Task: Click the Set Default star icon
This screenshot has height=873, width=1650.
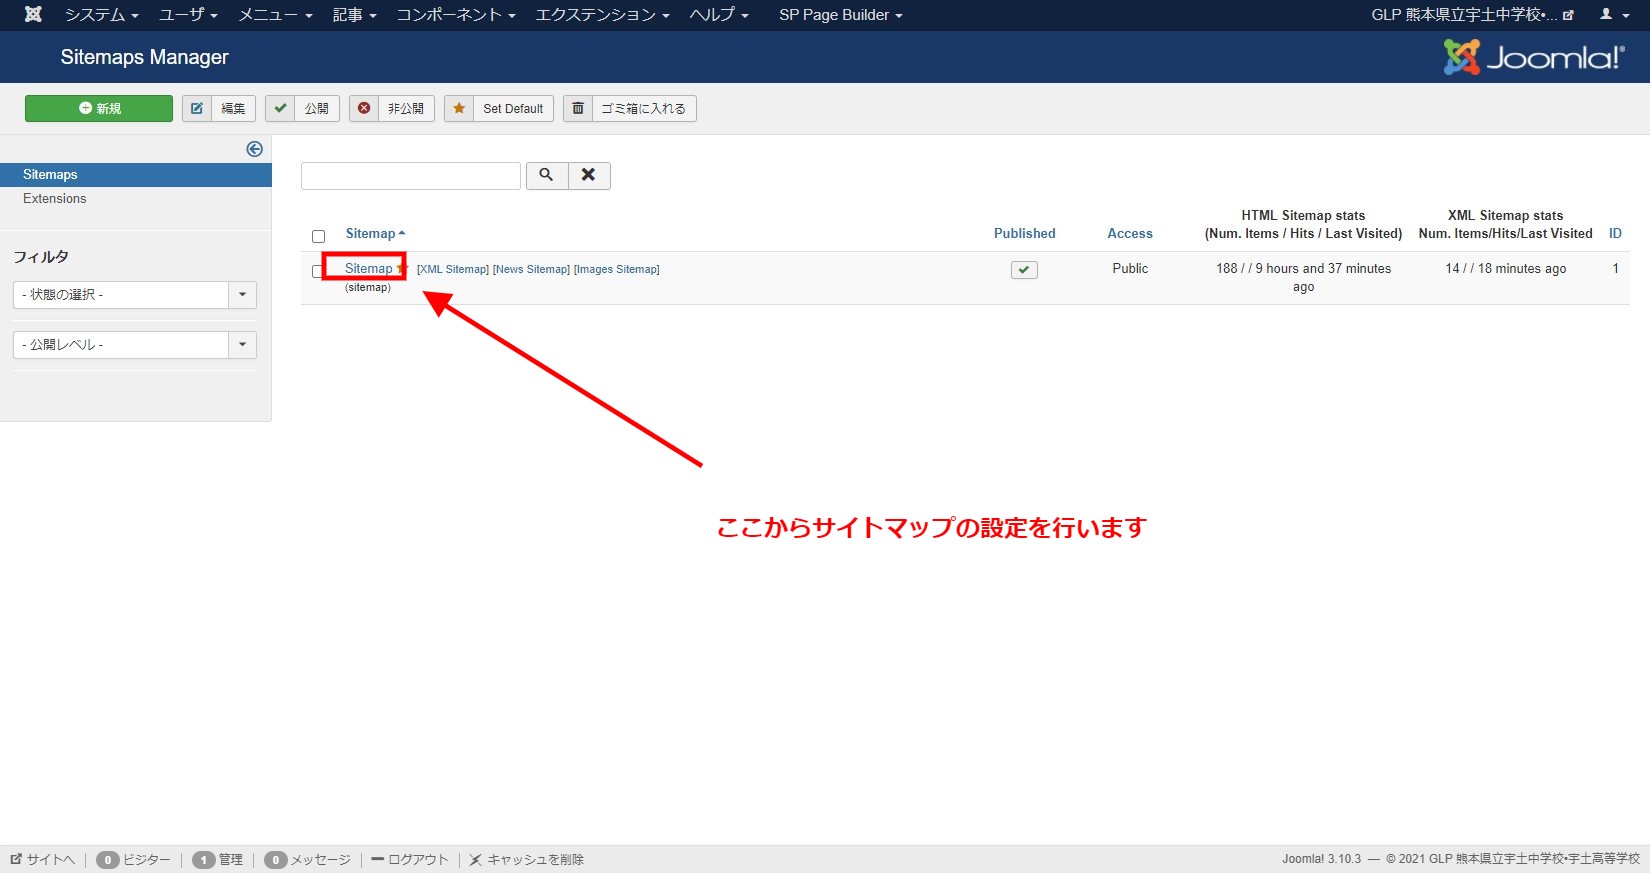Action: (459, 108)
